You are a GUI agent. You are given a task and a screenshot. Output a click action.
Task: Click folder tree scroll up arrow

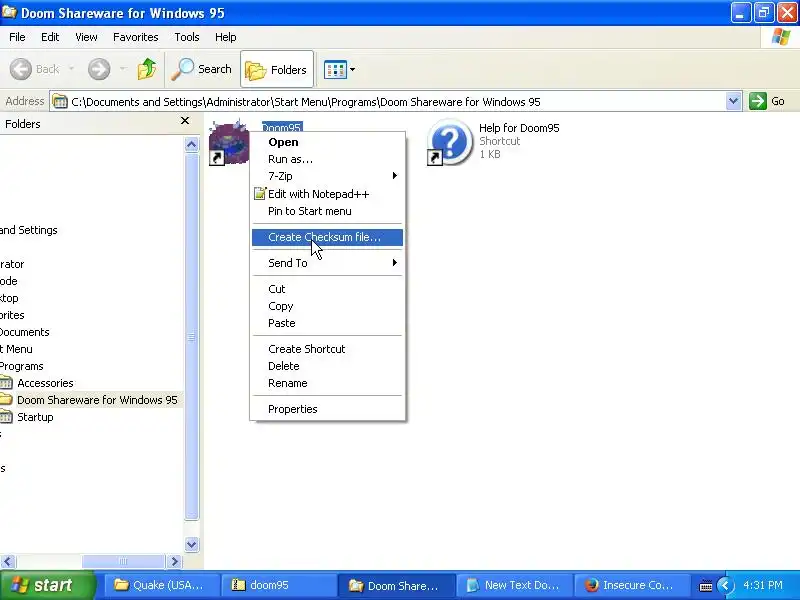(191, 145)
